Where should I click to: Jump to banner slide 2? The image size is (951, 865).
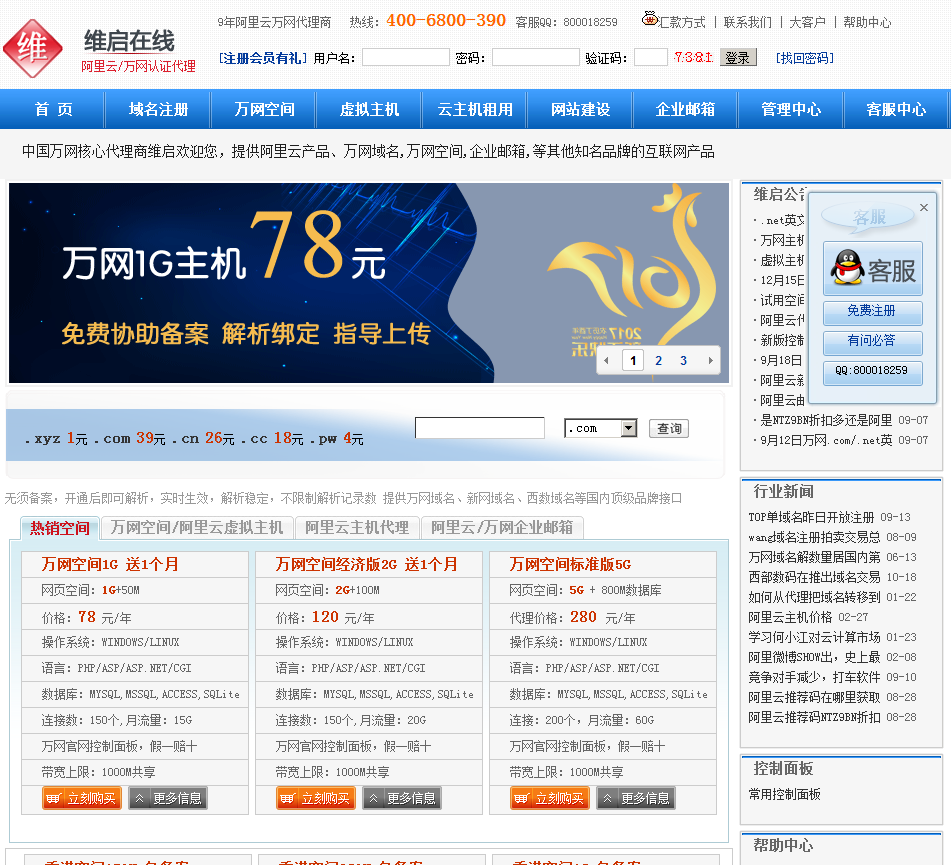click(658, 360)
